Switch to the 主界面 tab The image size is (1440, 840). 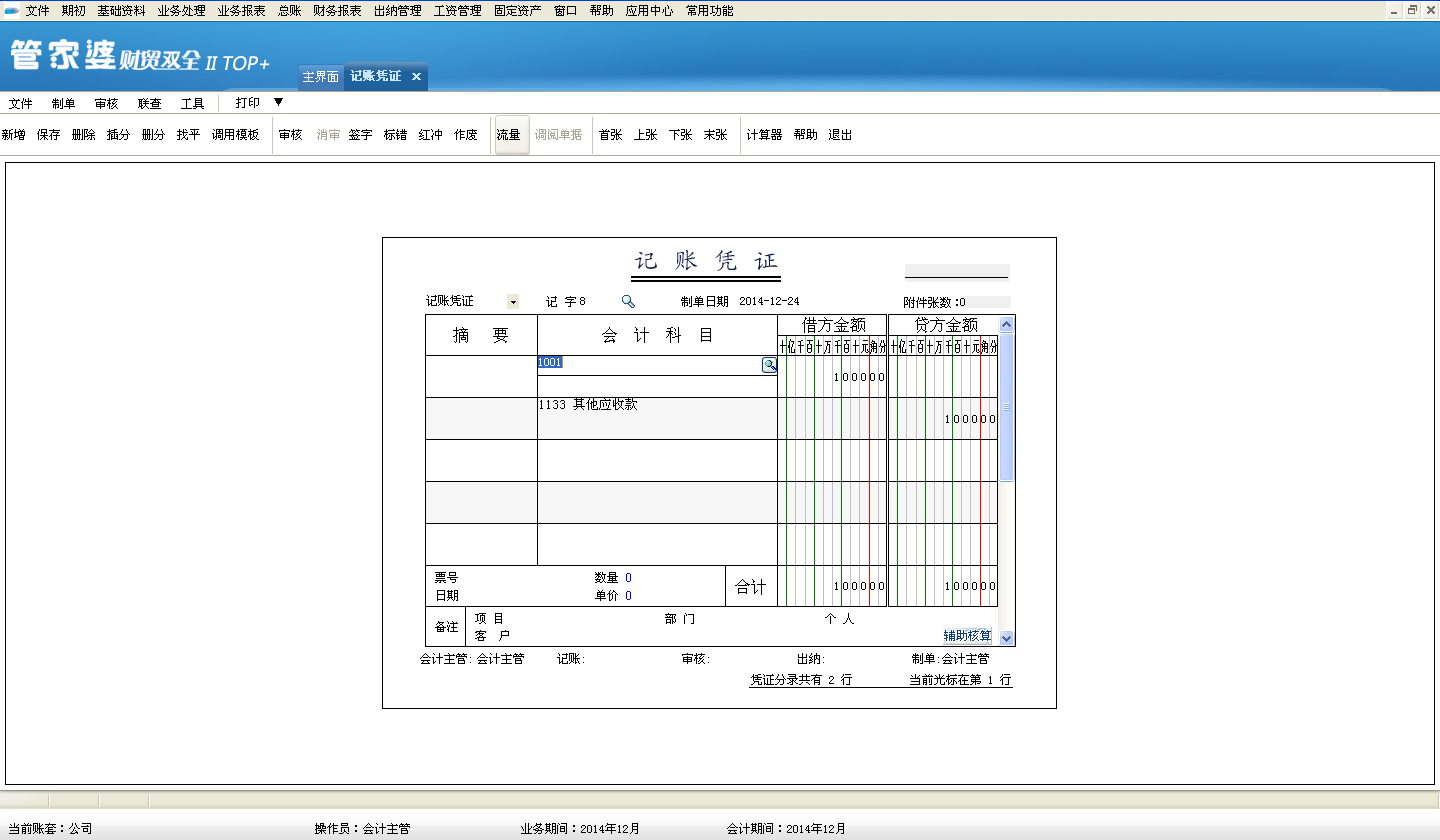click(x=321, y=77)
